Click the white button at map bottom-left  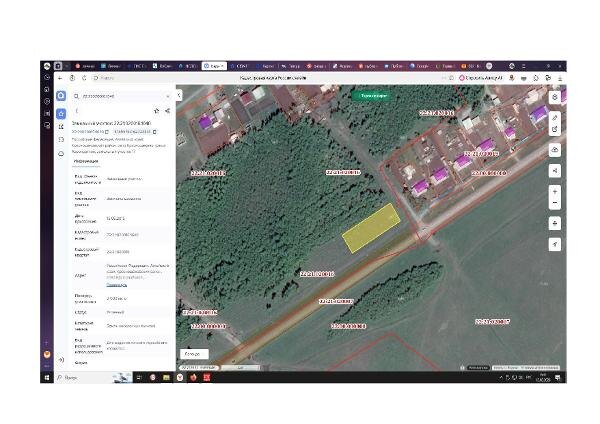click(x=194, y=354)
